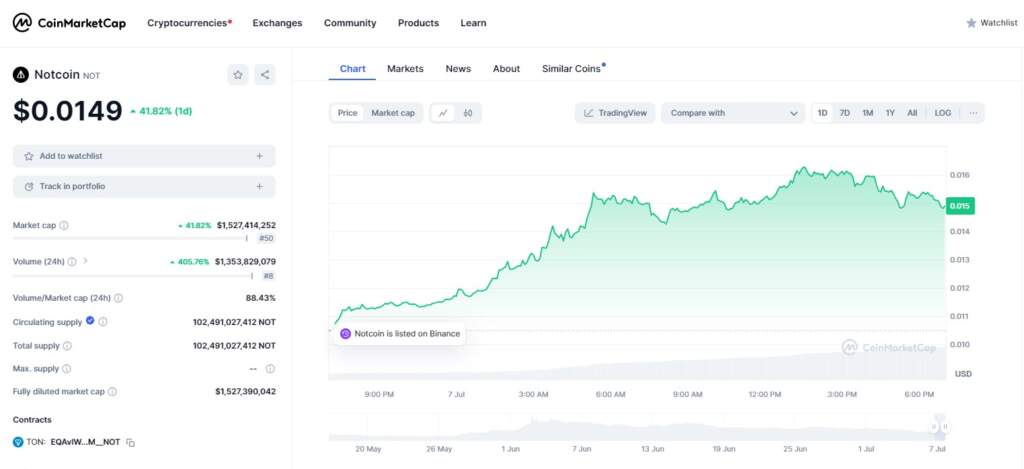Click the Binance listing event marker icon
The width and height of the screenshot is (1024, 469).
[345, 334]
